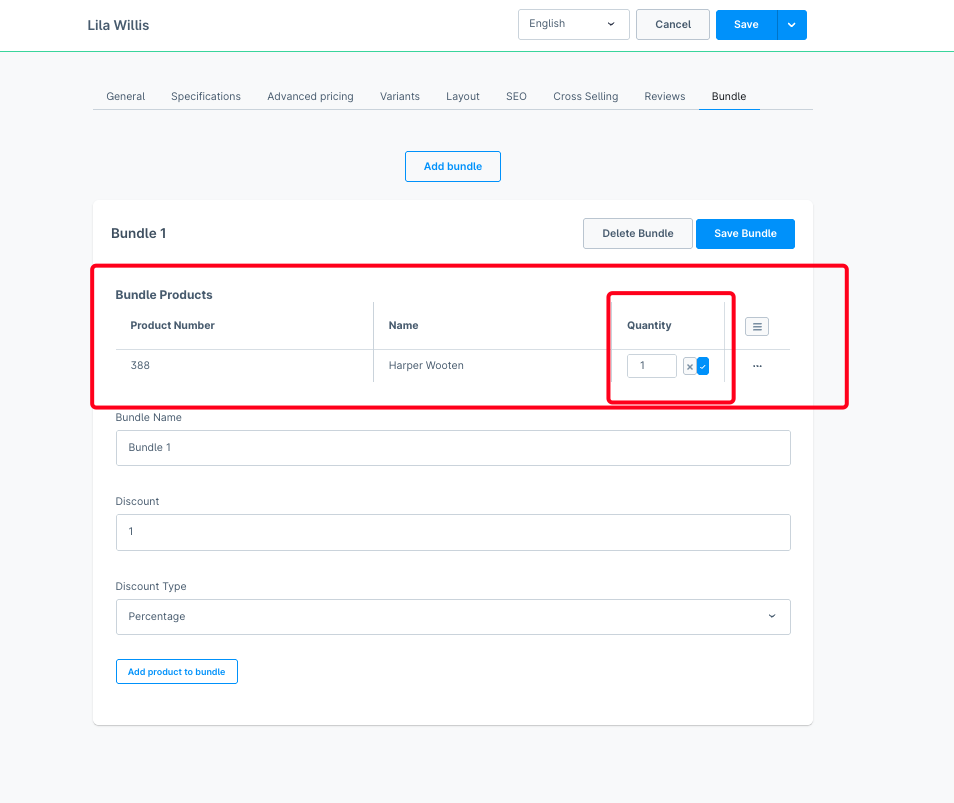Click the blue Save Bundle button
Viewport: 954px width, 803px height.
point(745,234)
